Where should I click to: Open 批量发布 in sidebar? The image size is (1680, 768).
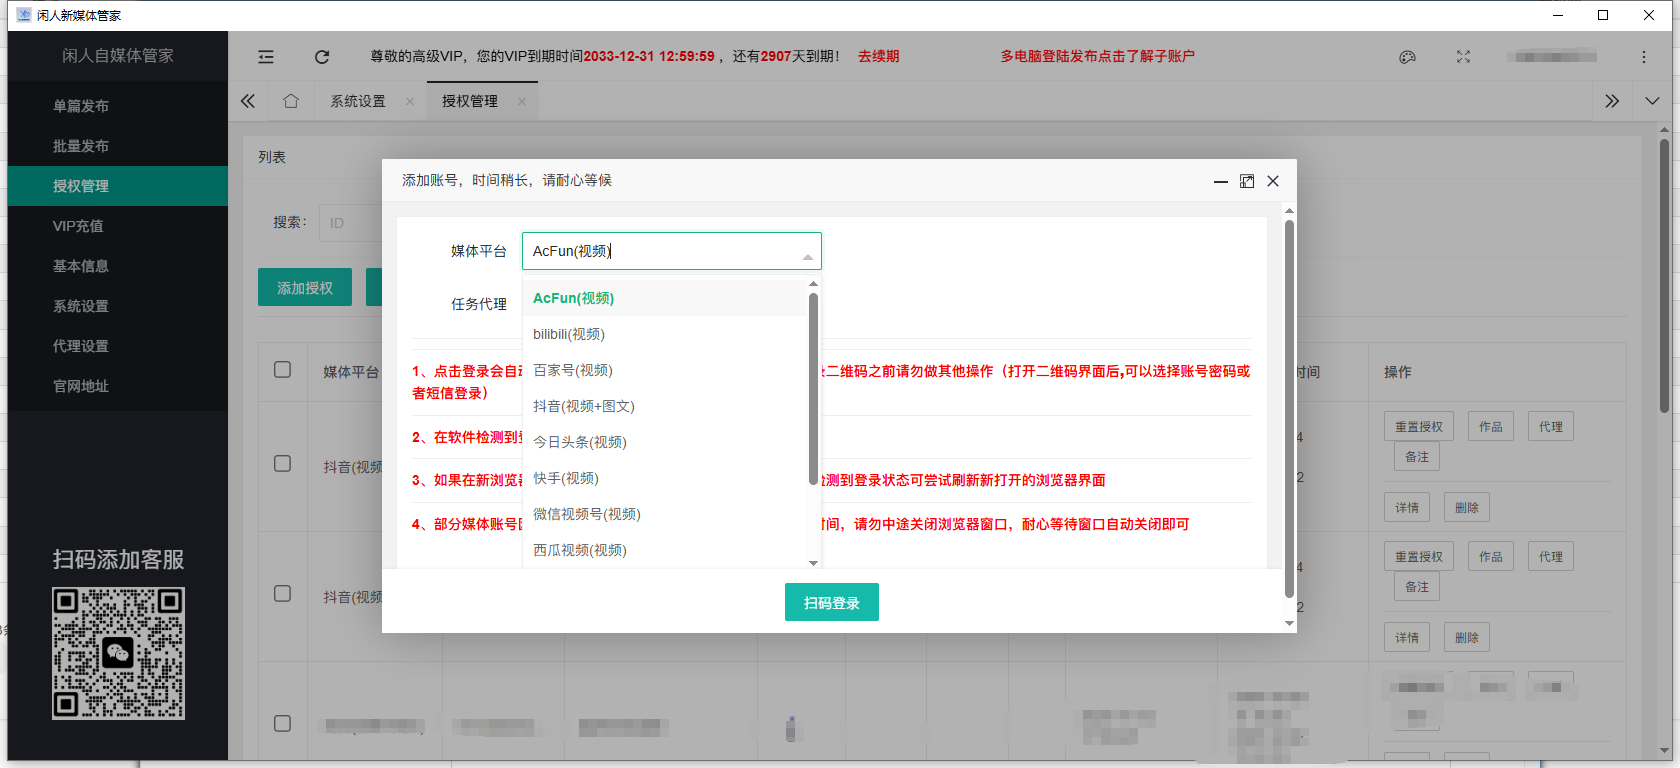(118, 146)
